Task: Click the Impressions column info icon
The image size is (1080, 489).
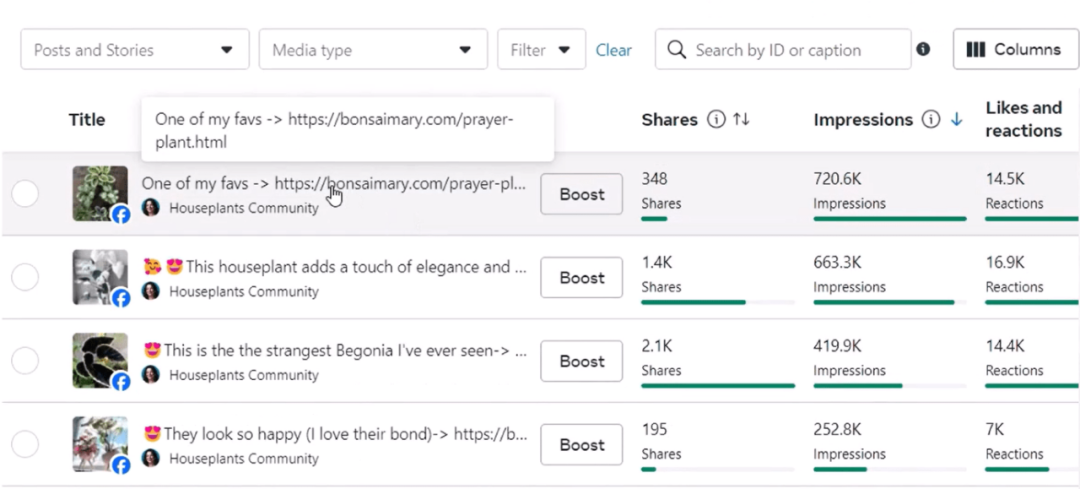Action: (x=931, y=120)
